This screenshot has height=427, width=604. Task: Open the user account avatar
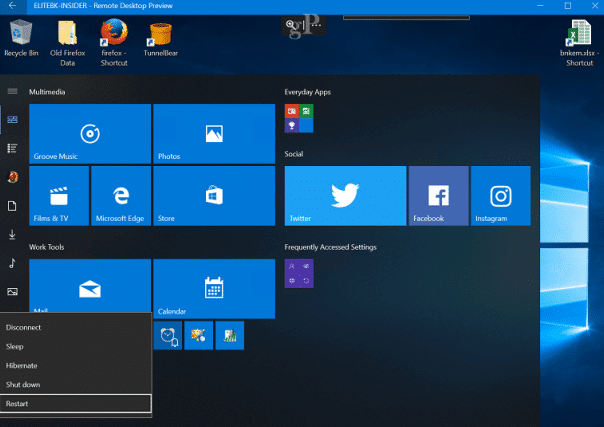pos(12,177)
